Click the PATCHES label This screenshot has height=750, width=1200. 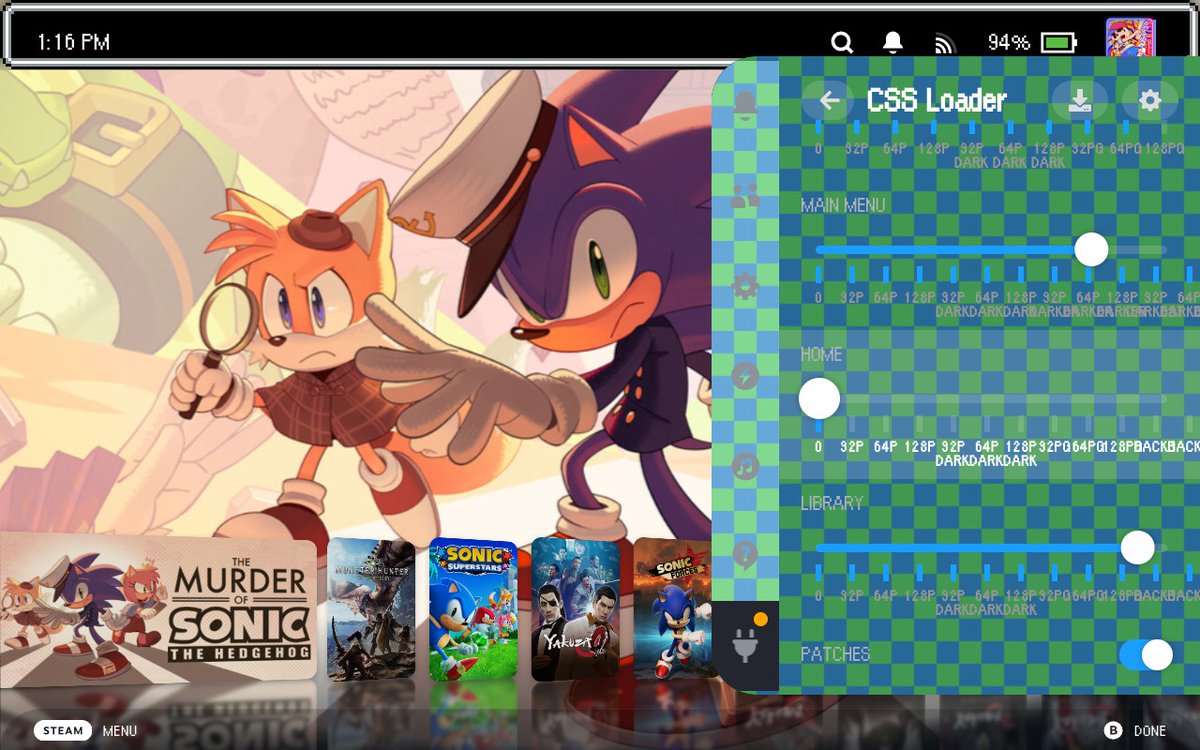coord(836,654)
